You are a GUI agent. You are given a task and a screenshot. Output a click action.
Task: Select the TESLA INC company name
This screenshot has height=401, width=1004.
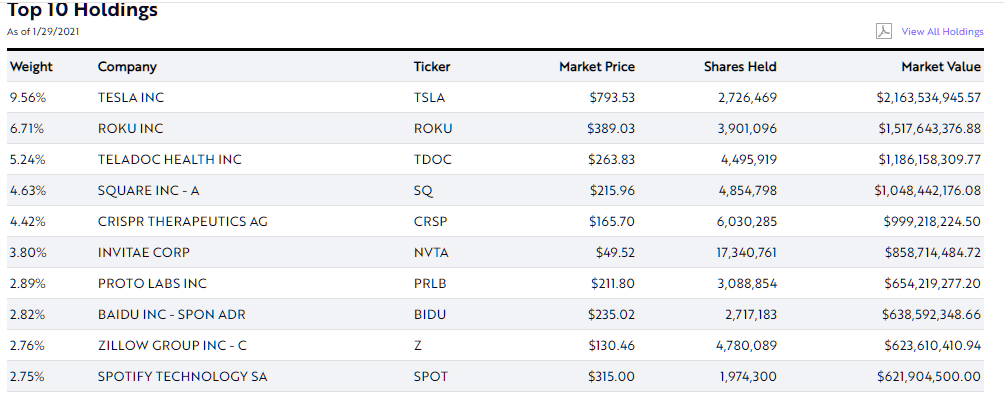[x=133, y=98]
